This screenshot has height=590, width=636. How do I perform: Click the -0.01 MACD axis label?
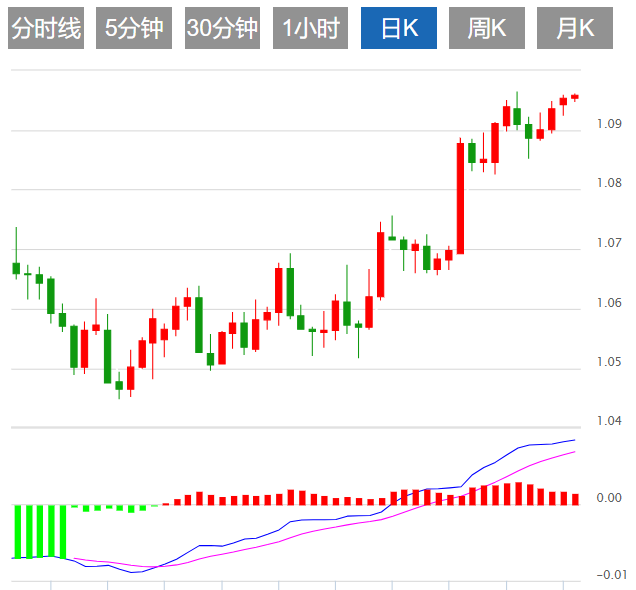click(611, 575)
